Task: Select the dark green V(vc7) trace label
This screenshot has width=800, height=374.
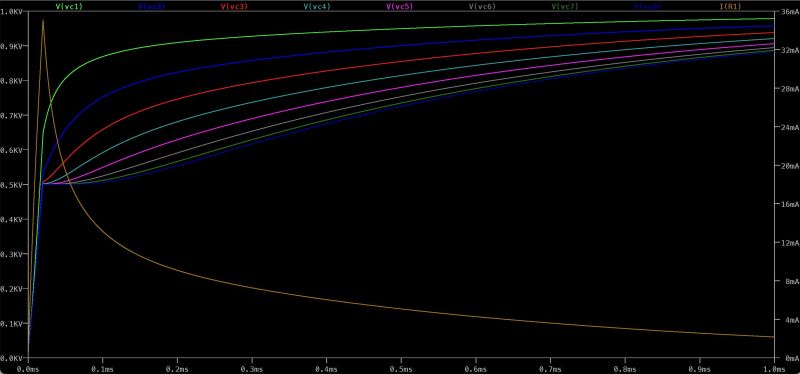Action: pos(565,6)
